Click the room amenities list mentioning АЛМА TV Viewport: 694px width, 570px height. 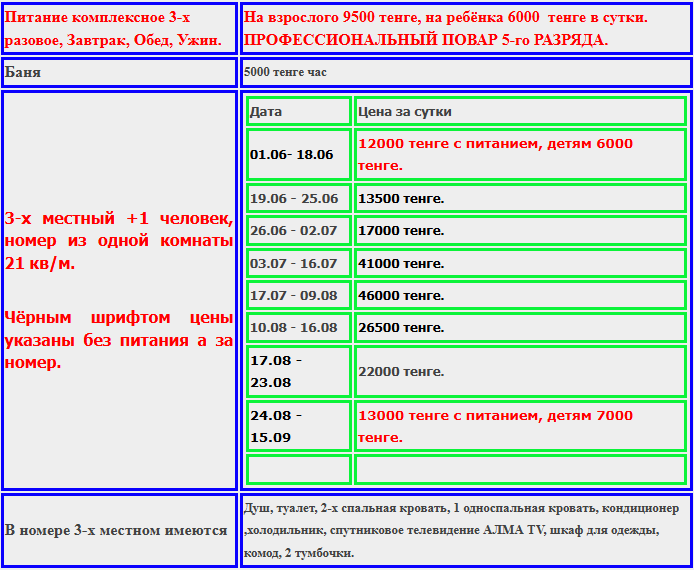point(464,530)
